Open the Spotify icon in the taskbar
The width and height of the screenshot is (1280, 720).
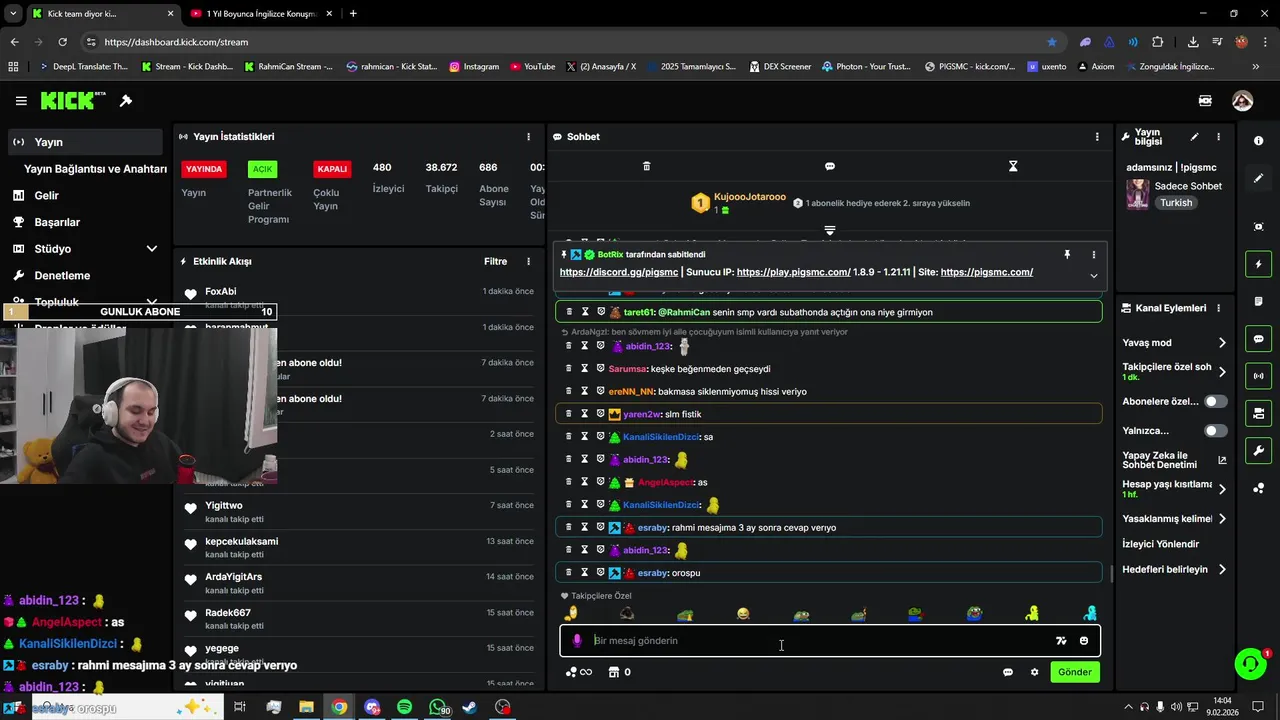pos(404,707)
